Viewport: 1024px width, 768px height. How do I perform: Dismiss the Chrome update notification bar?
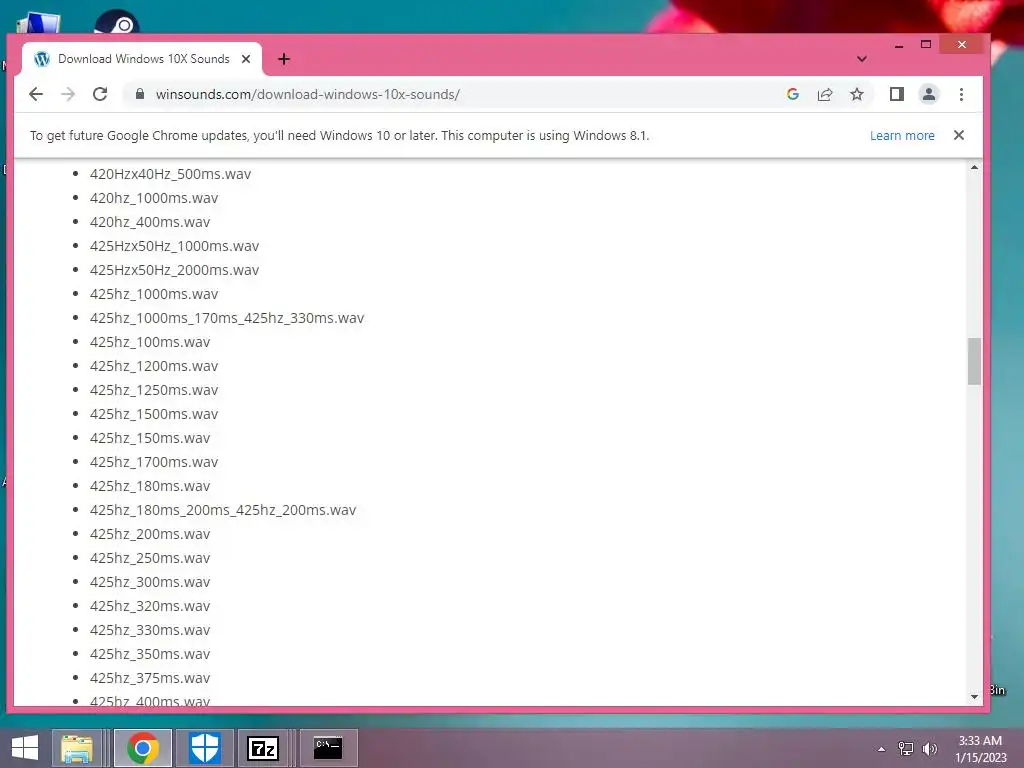pyautogui.click(x=959, y=135)
